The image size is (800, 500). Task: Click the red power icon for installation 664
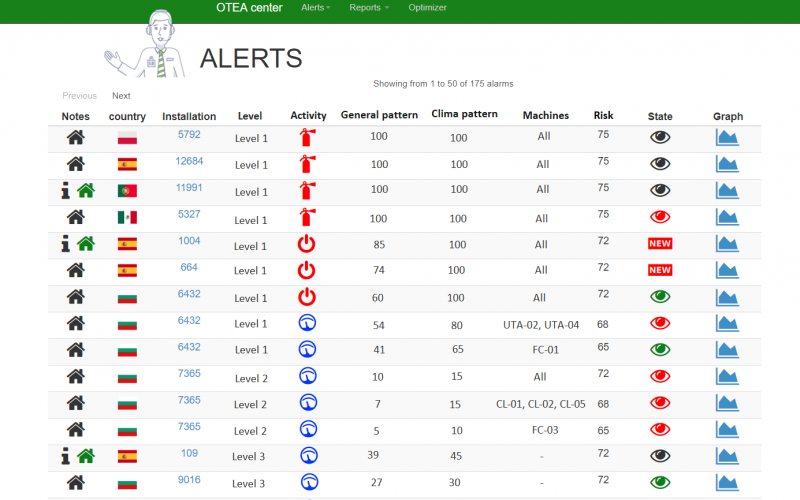[x=308, y=270]
